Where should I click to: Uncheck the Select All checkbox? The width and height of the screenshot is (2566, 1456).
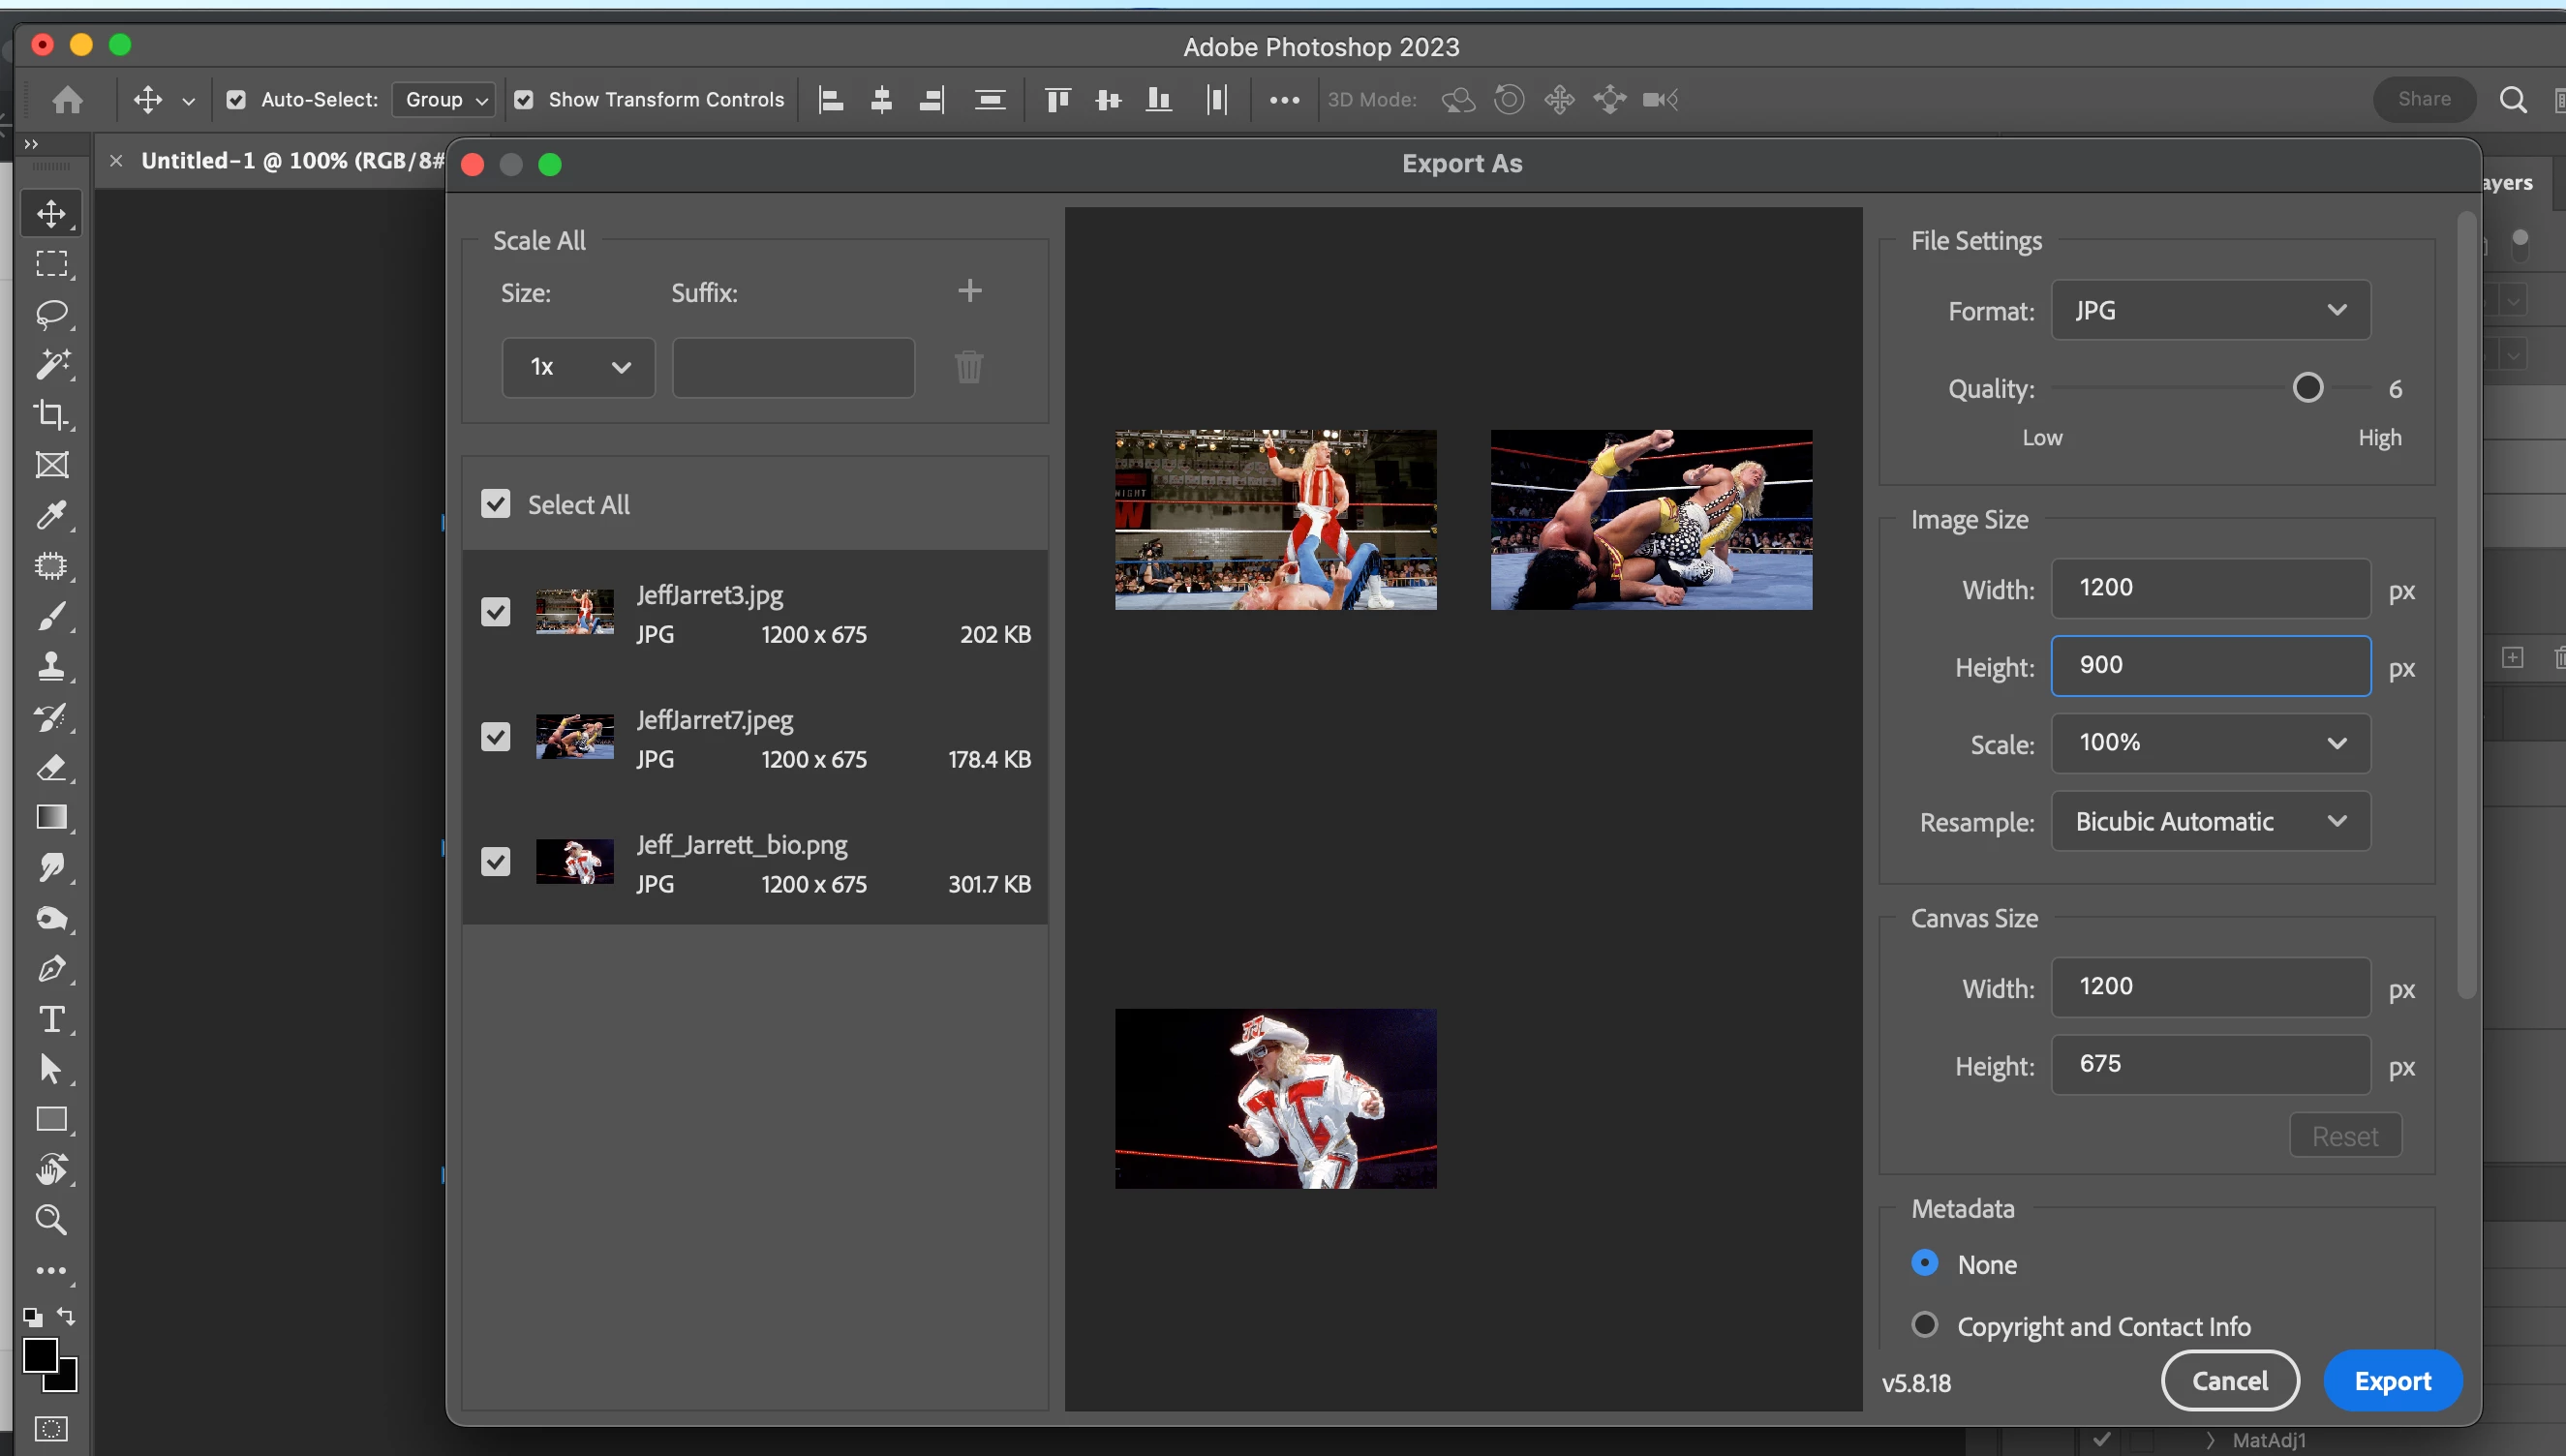[495, 504]
